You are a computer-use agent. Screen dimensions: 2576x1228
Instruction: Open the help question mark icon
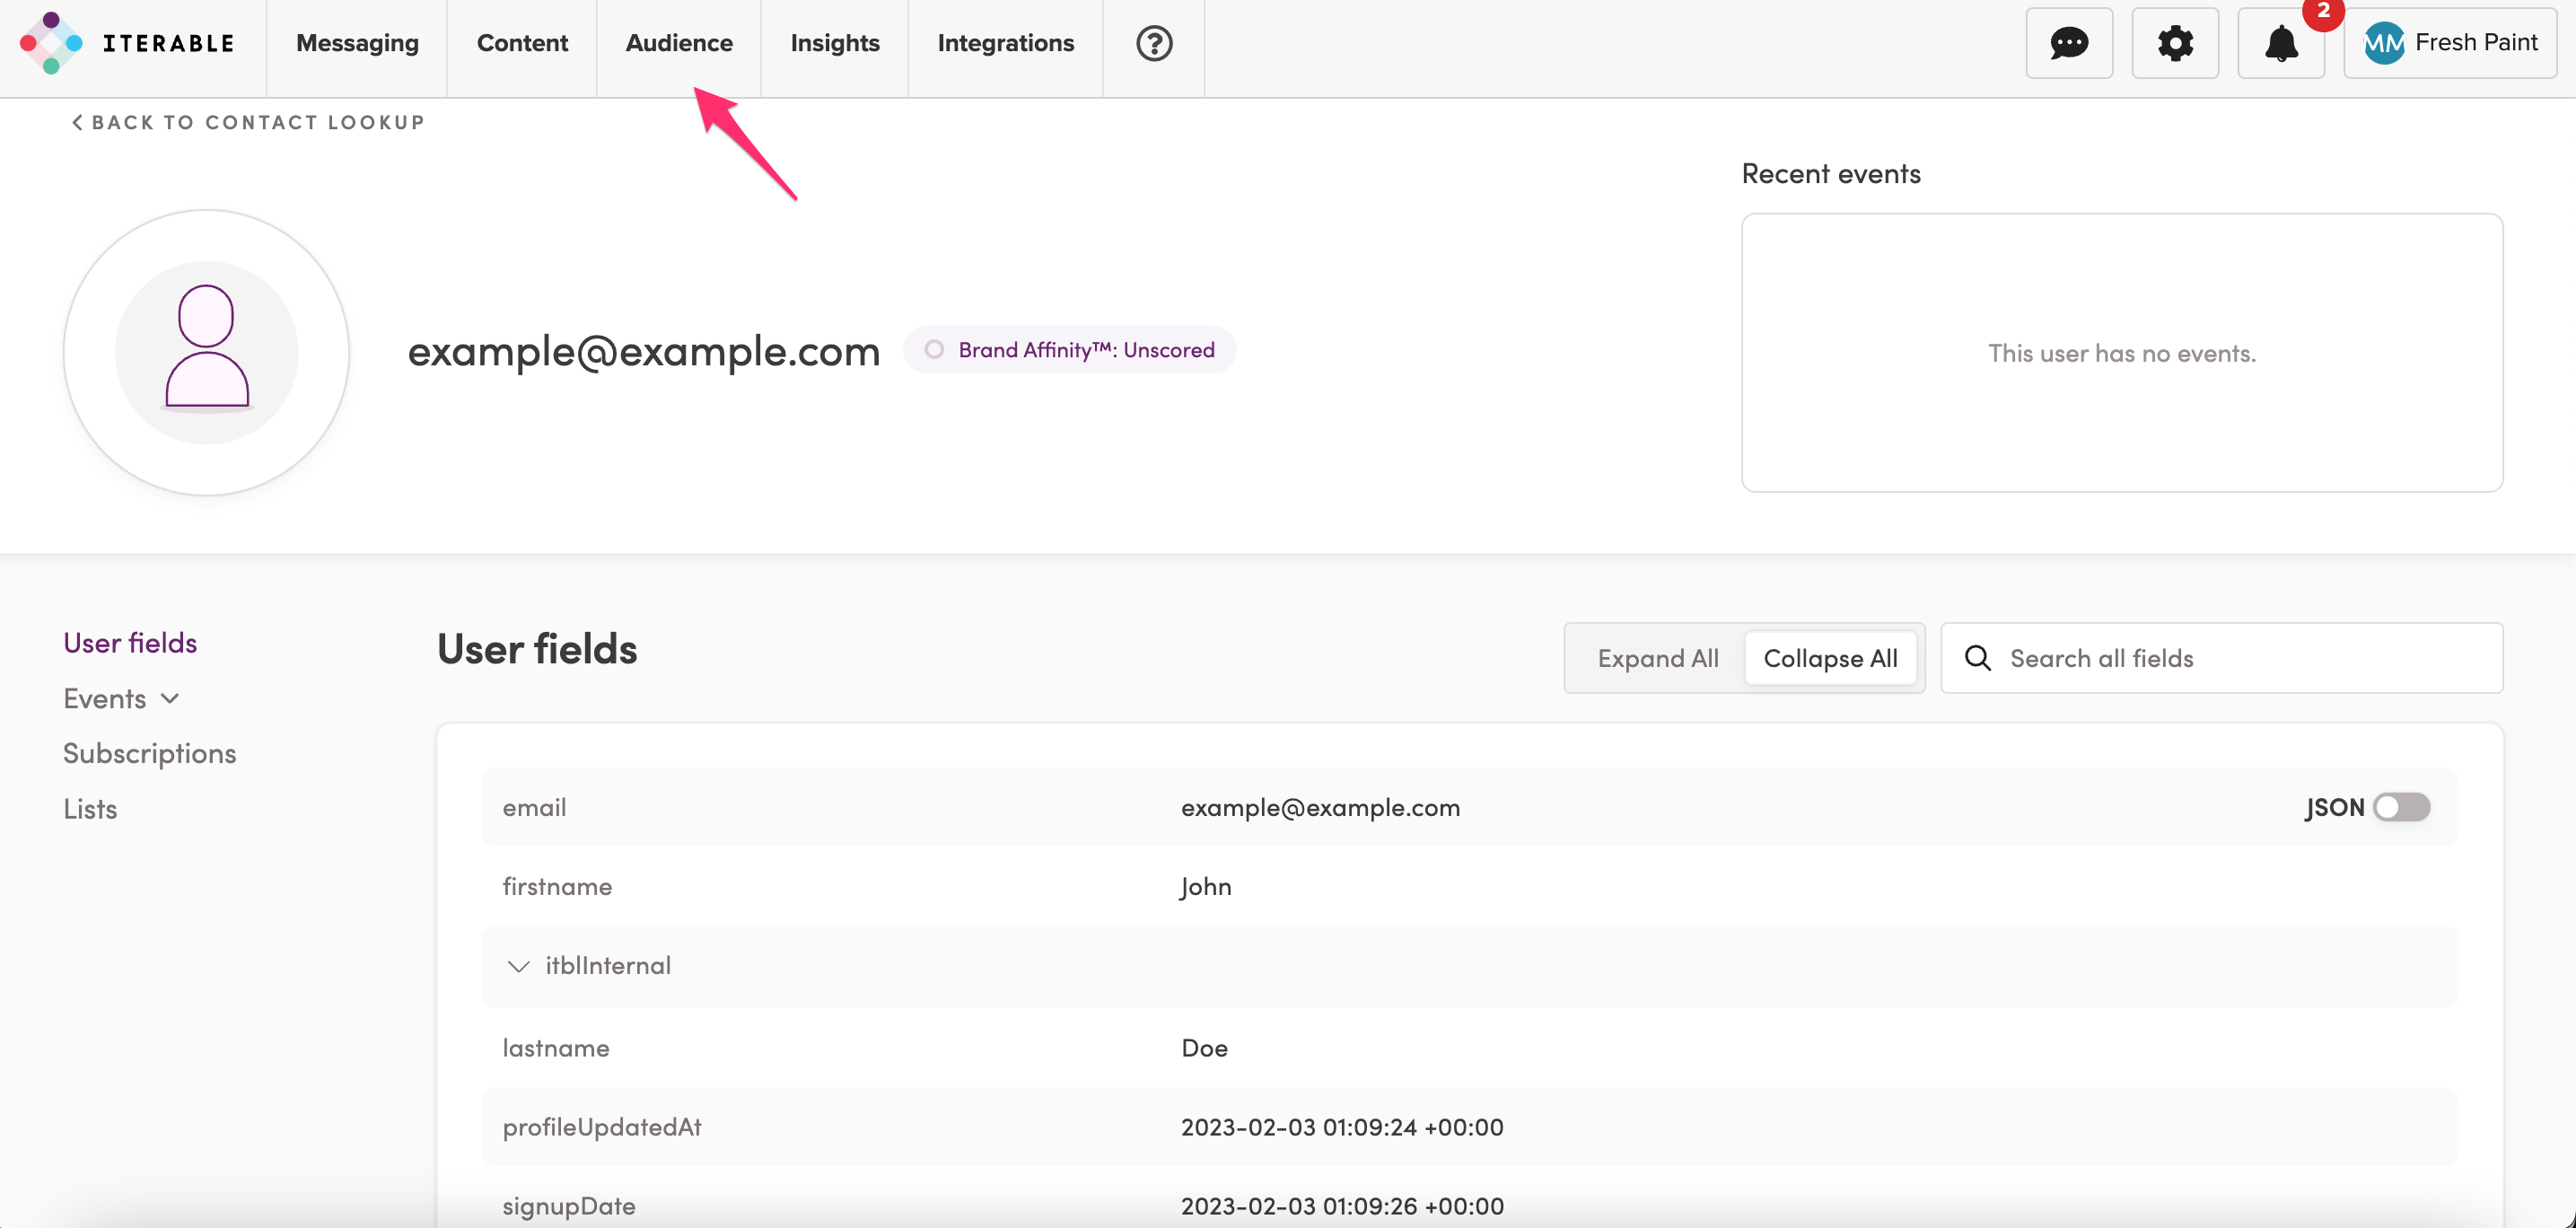coord(1153,43)
